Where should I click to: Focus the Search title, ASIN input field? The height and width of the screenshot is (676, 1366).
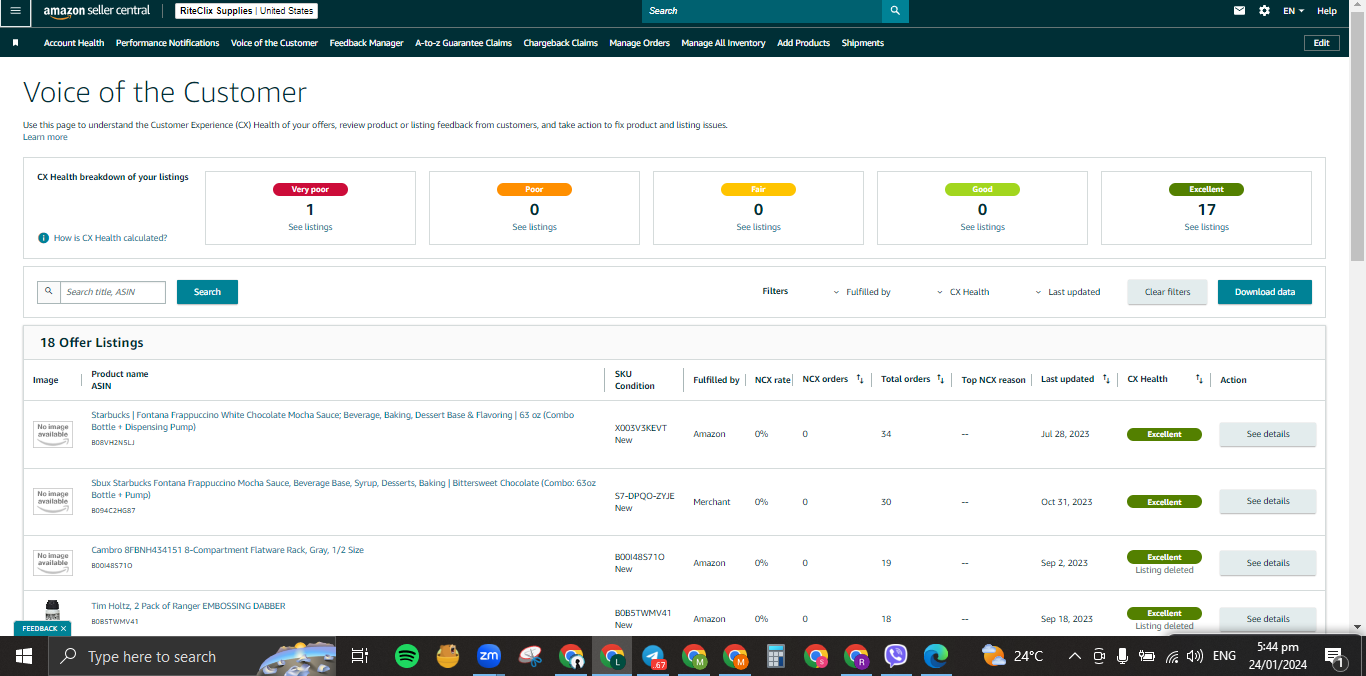(x=112, y=292)
